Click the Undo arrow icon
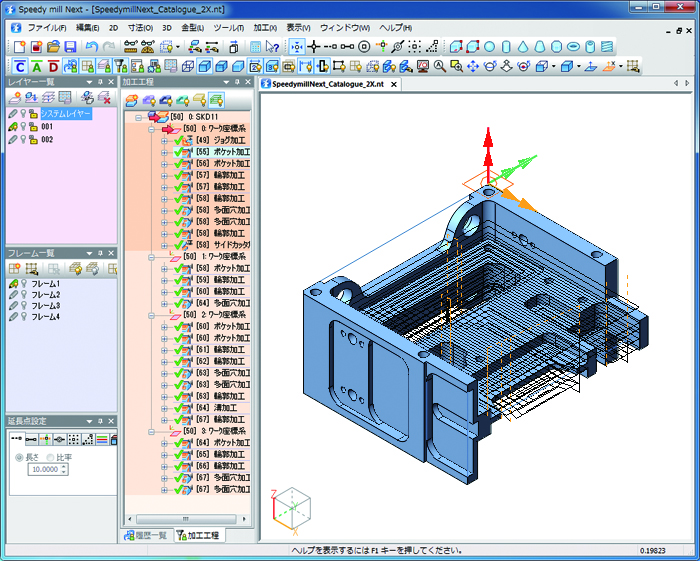700x561 pixels. point(92,47)
